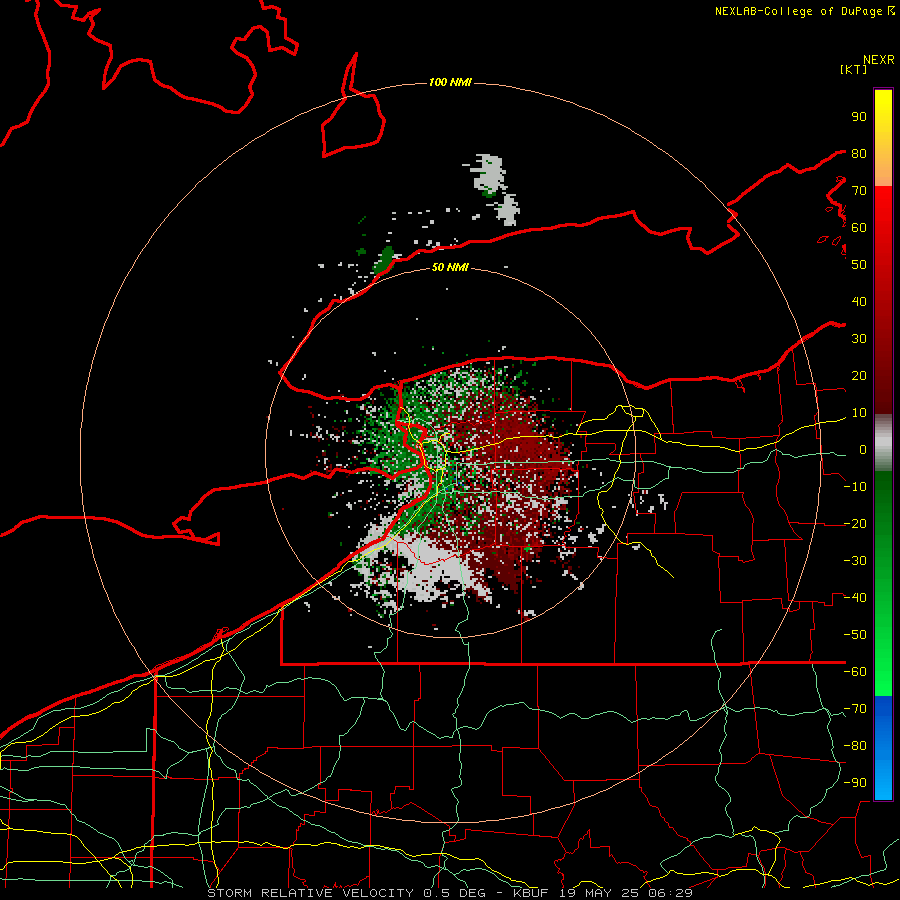Click the -30 value on velocity scale
This screenshot has width=900, height=900.
pos(855,560)
